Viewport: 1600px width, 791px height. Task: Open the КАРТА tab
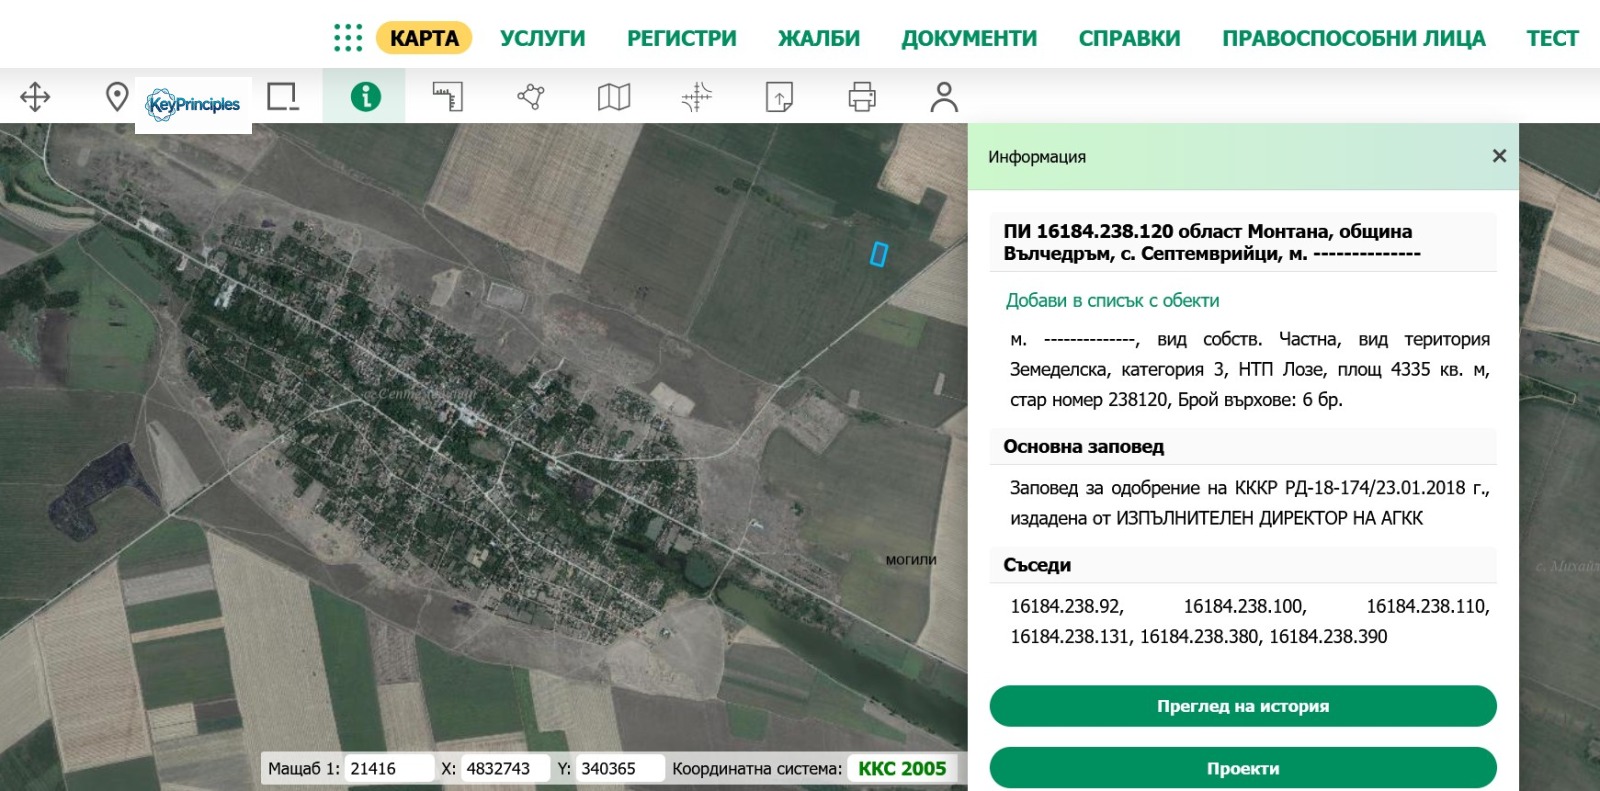pos(424,38)
